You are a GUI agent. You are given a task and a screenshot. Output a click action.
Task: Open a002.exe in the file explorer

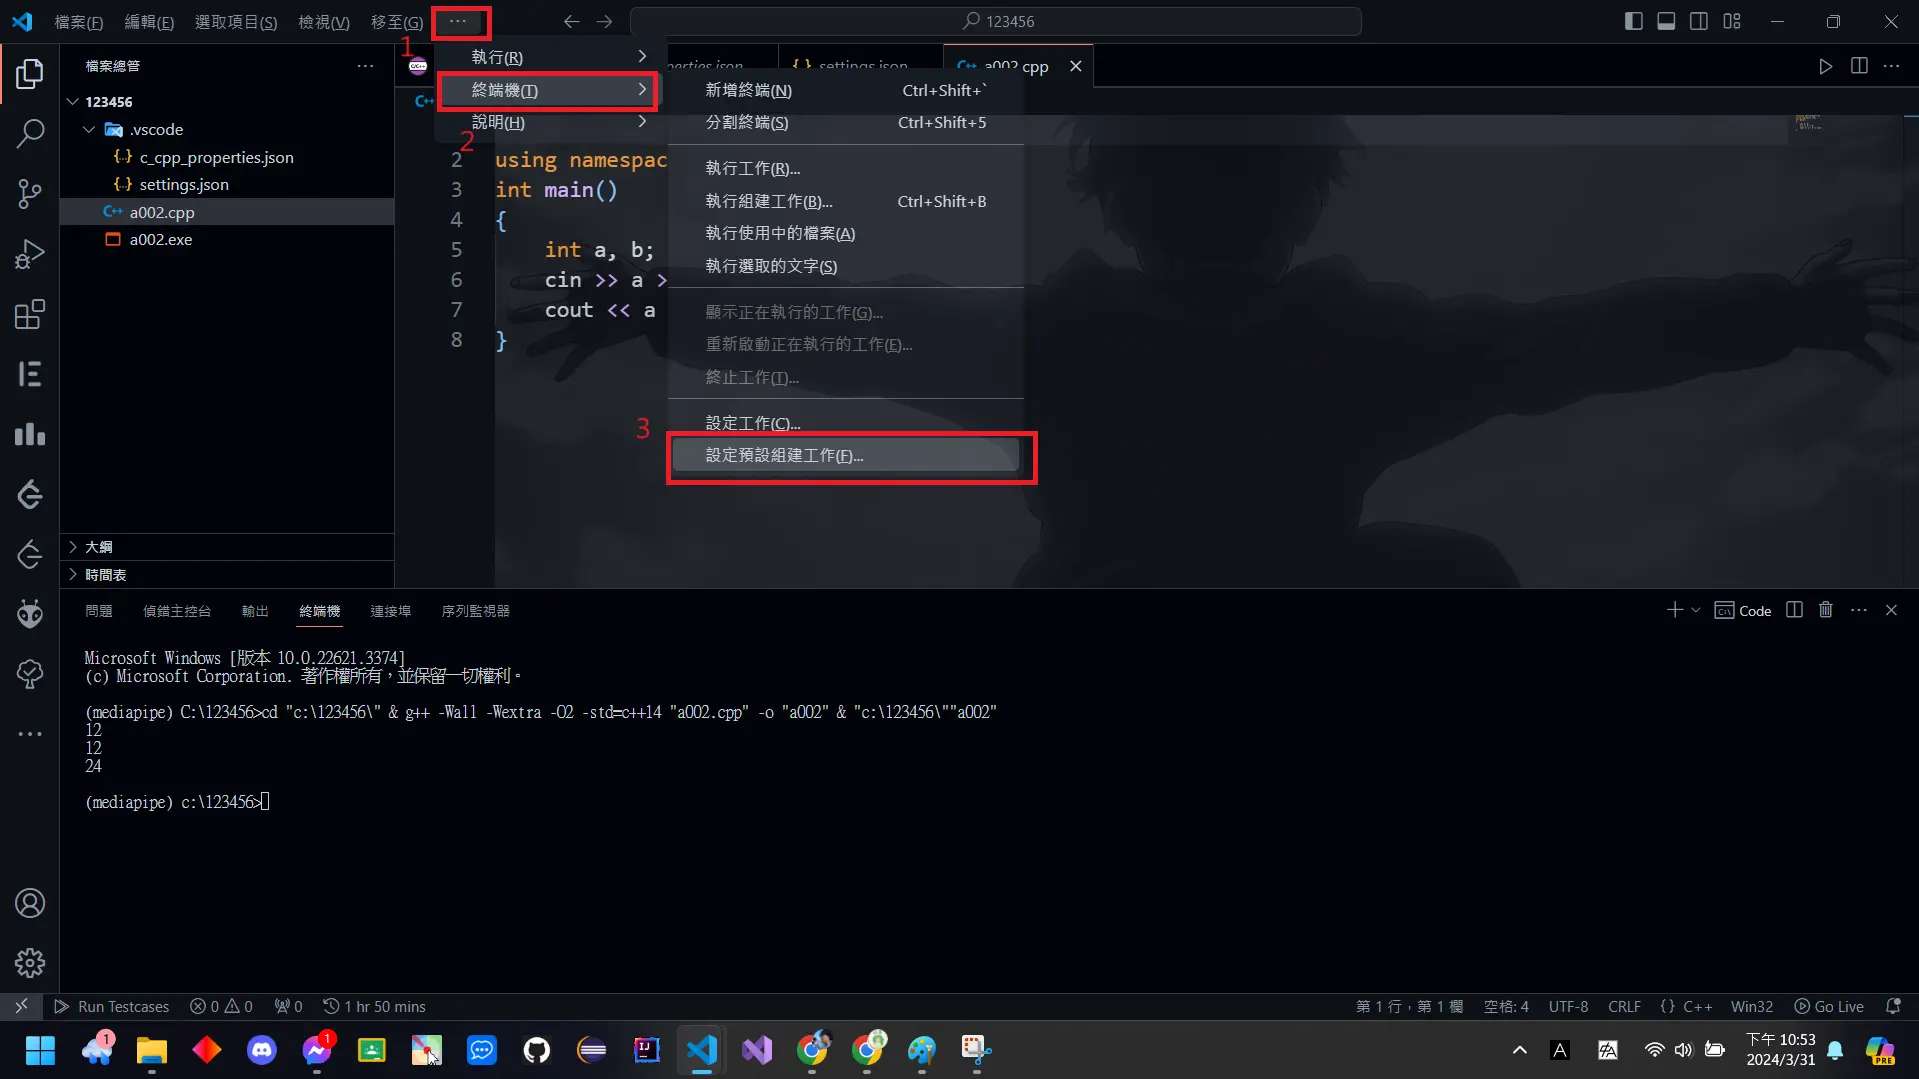(x=160, y=239)
